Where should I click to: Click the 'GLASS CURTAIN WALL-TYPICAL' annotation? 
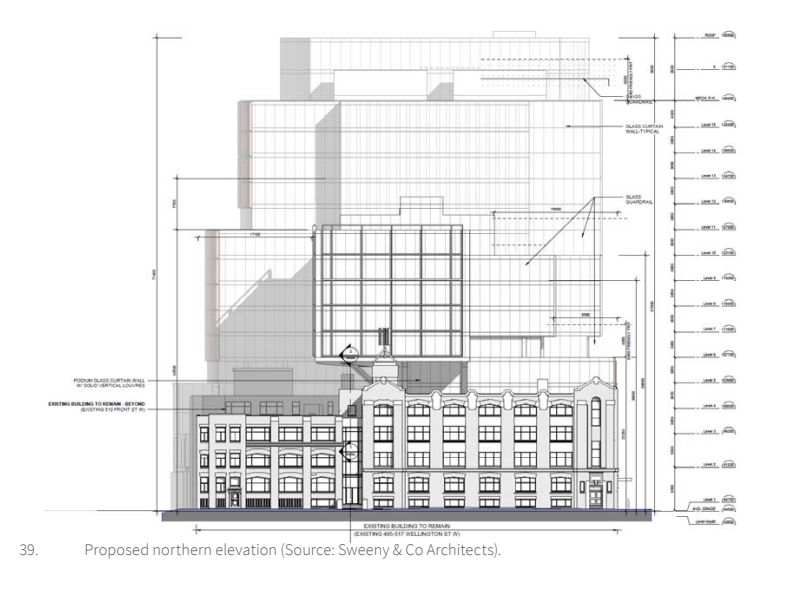(644, 129)
